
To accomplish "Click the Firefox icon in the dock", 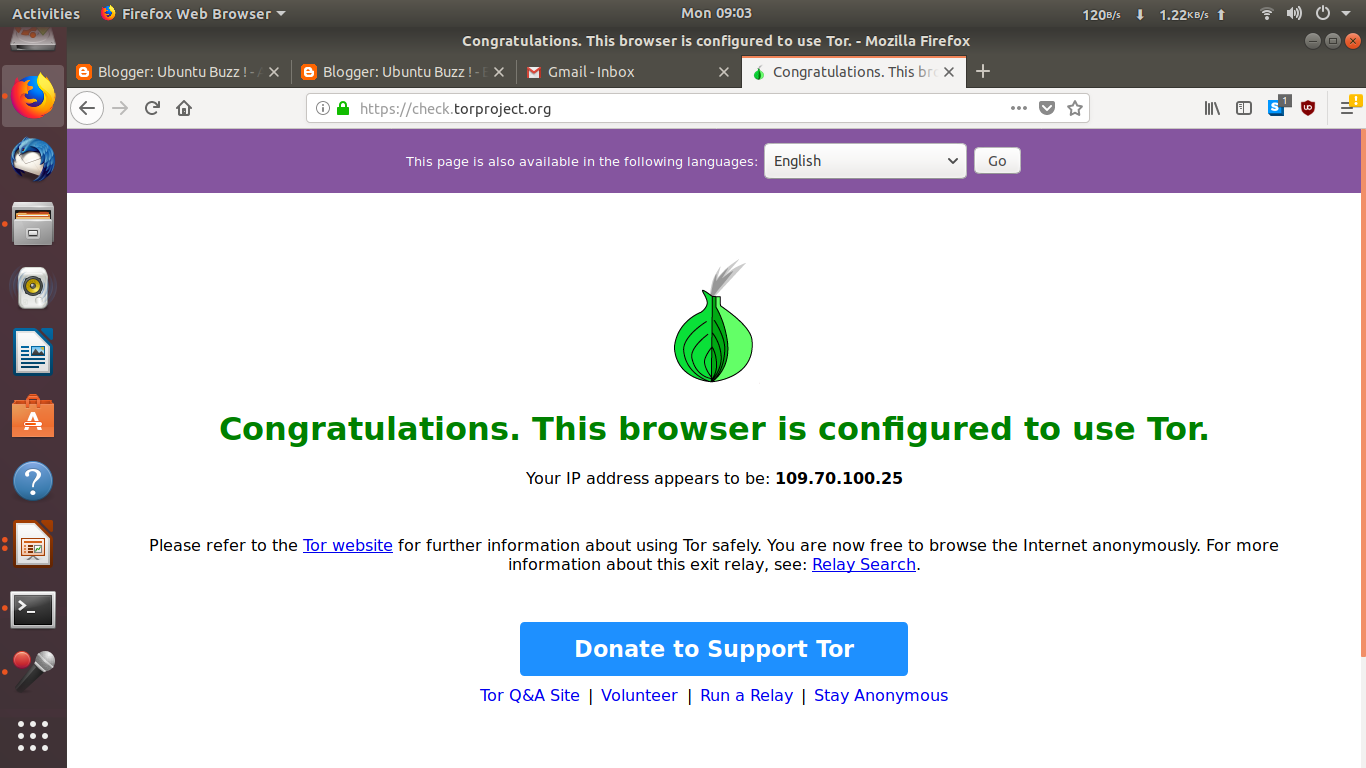I will click(33, 96).
